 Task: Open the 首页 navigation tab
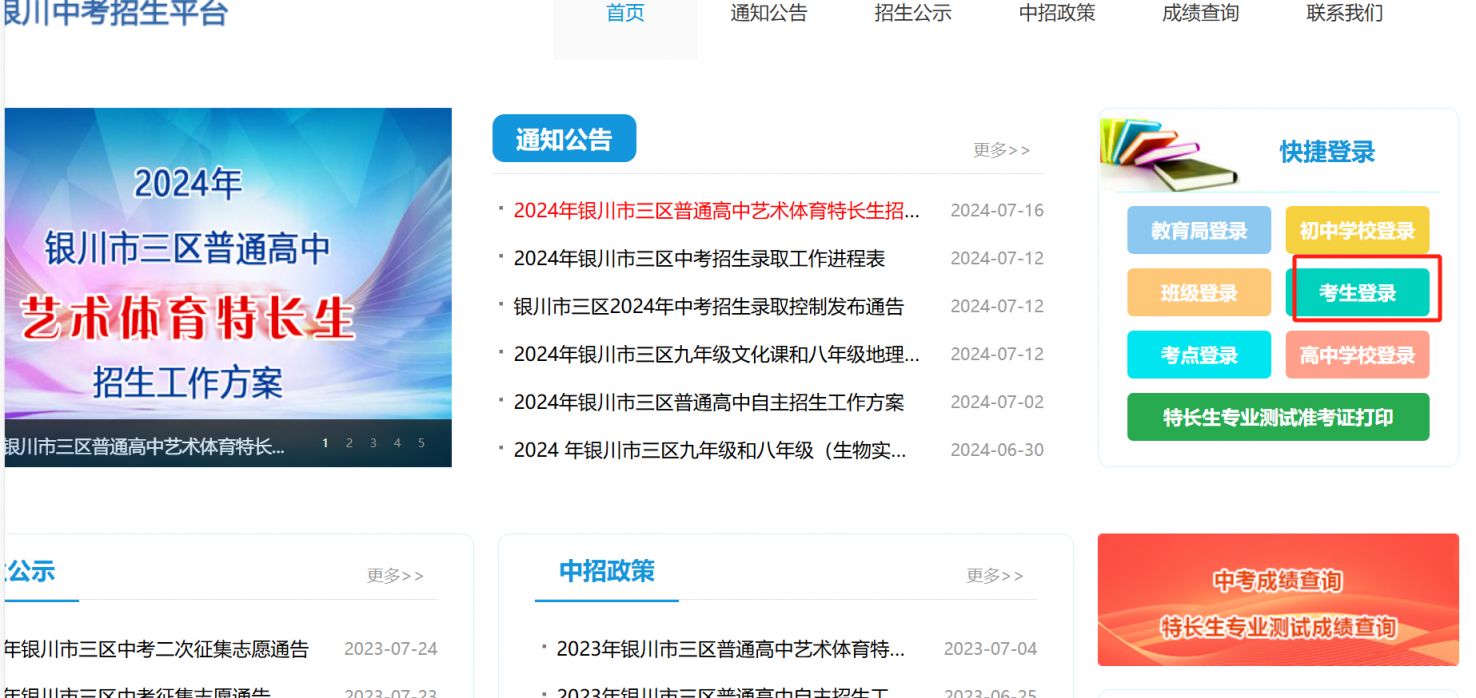click(625, 14)
